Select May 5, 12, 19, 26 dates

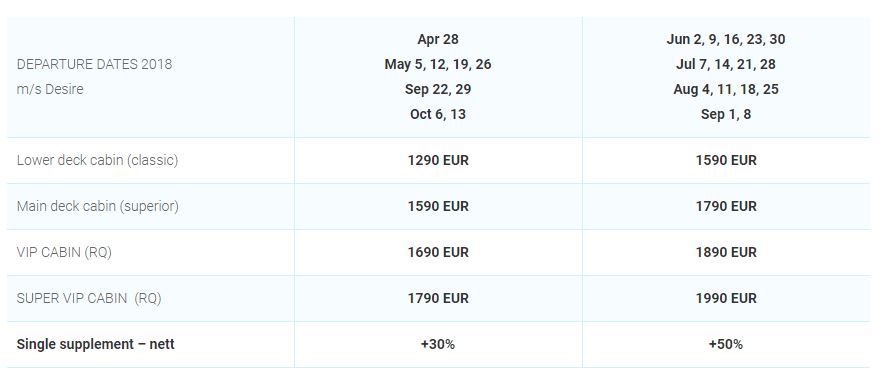coord(438,64)
